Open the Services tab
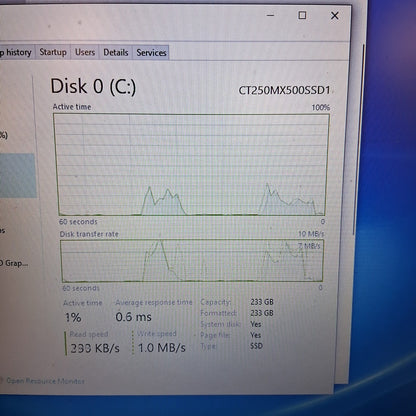Image resolution: width=416 pixels, height=416 pixels. (x=151, y=52)
